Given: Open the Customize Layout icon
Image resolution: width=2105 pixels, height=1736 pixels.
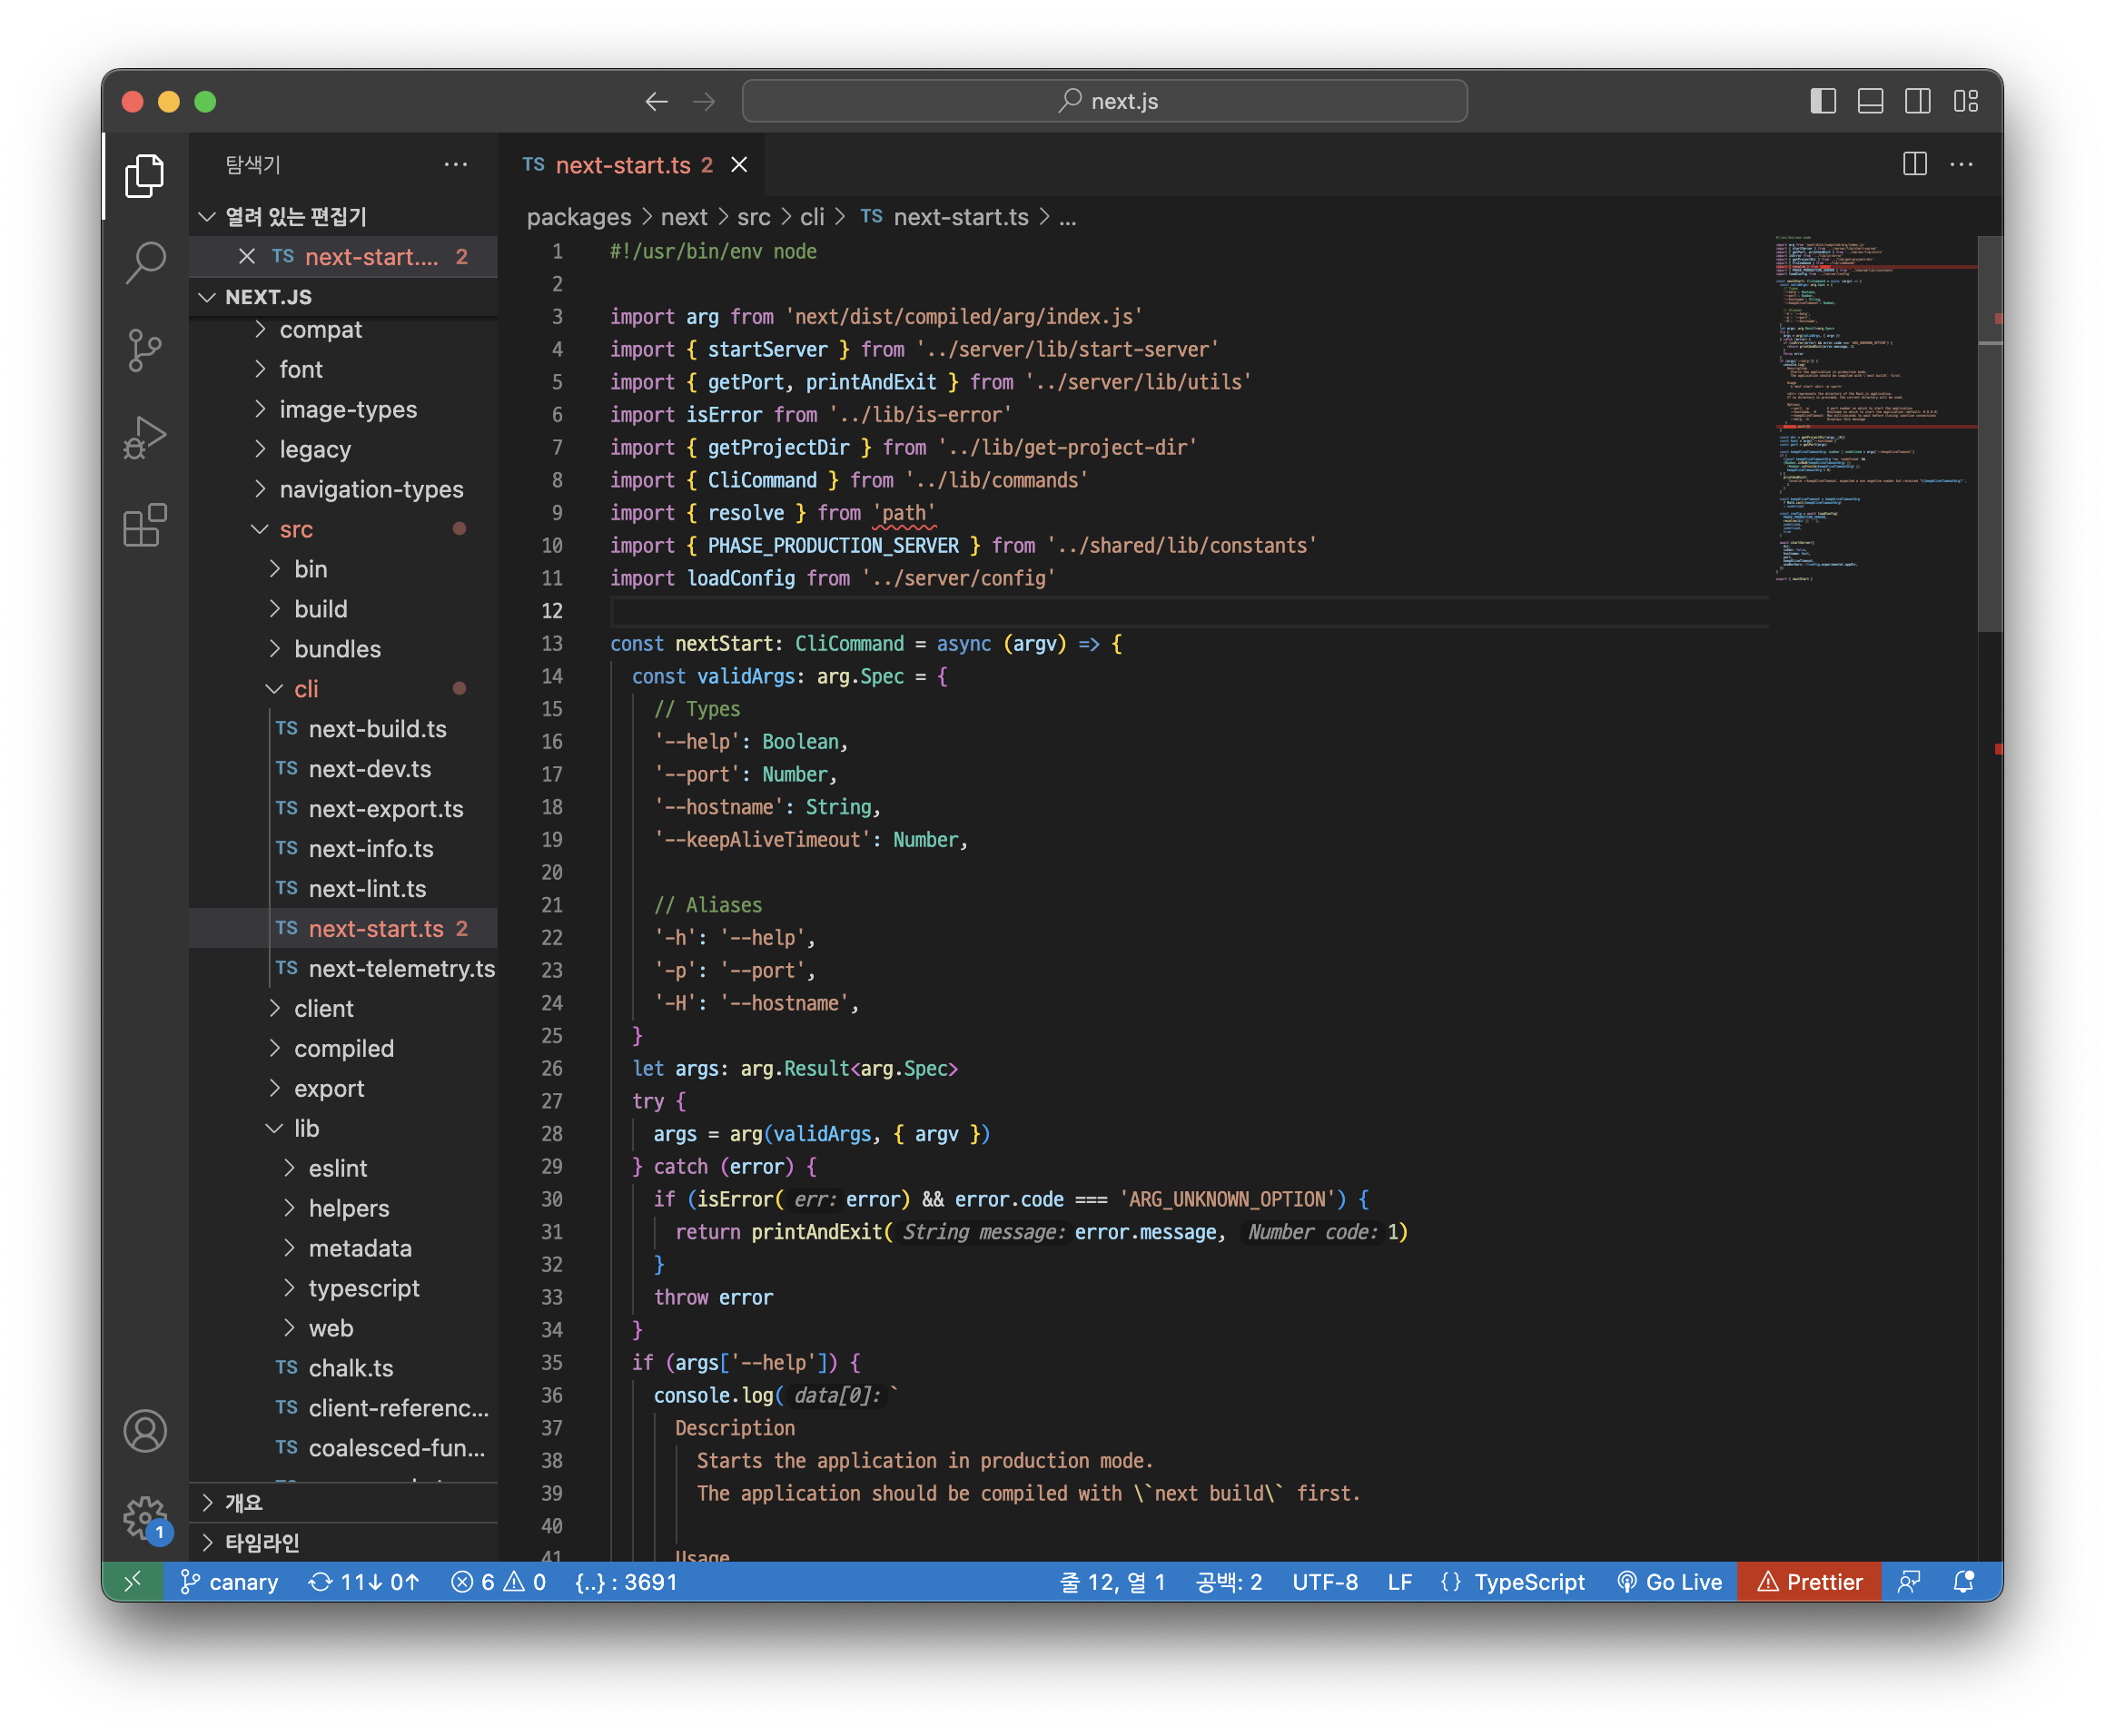Looking at the screenshot, I should 1965,101.
